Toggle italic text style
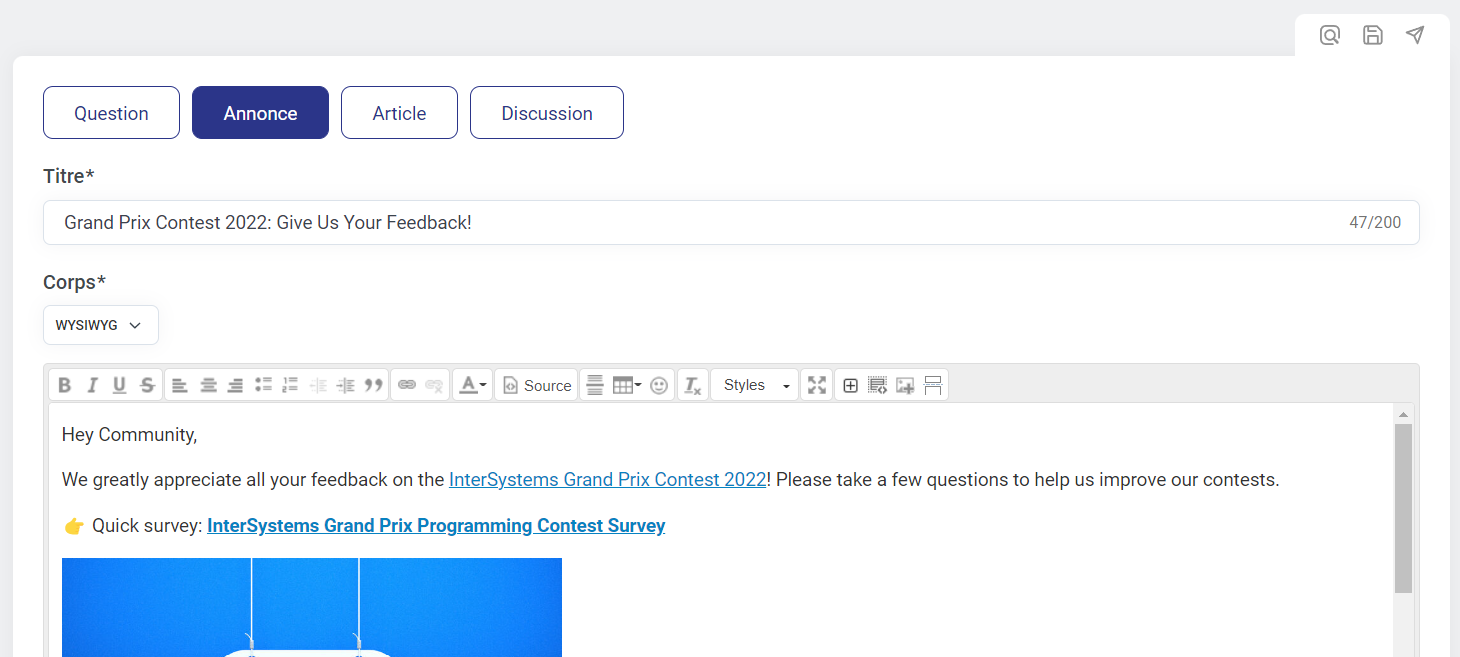Image resolution: width=1460 pixels, height=657 pixels. [x=92, y=385]
